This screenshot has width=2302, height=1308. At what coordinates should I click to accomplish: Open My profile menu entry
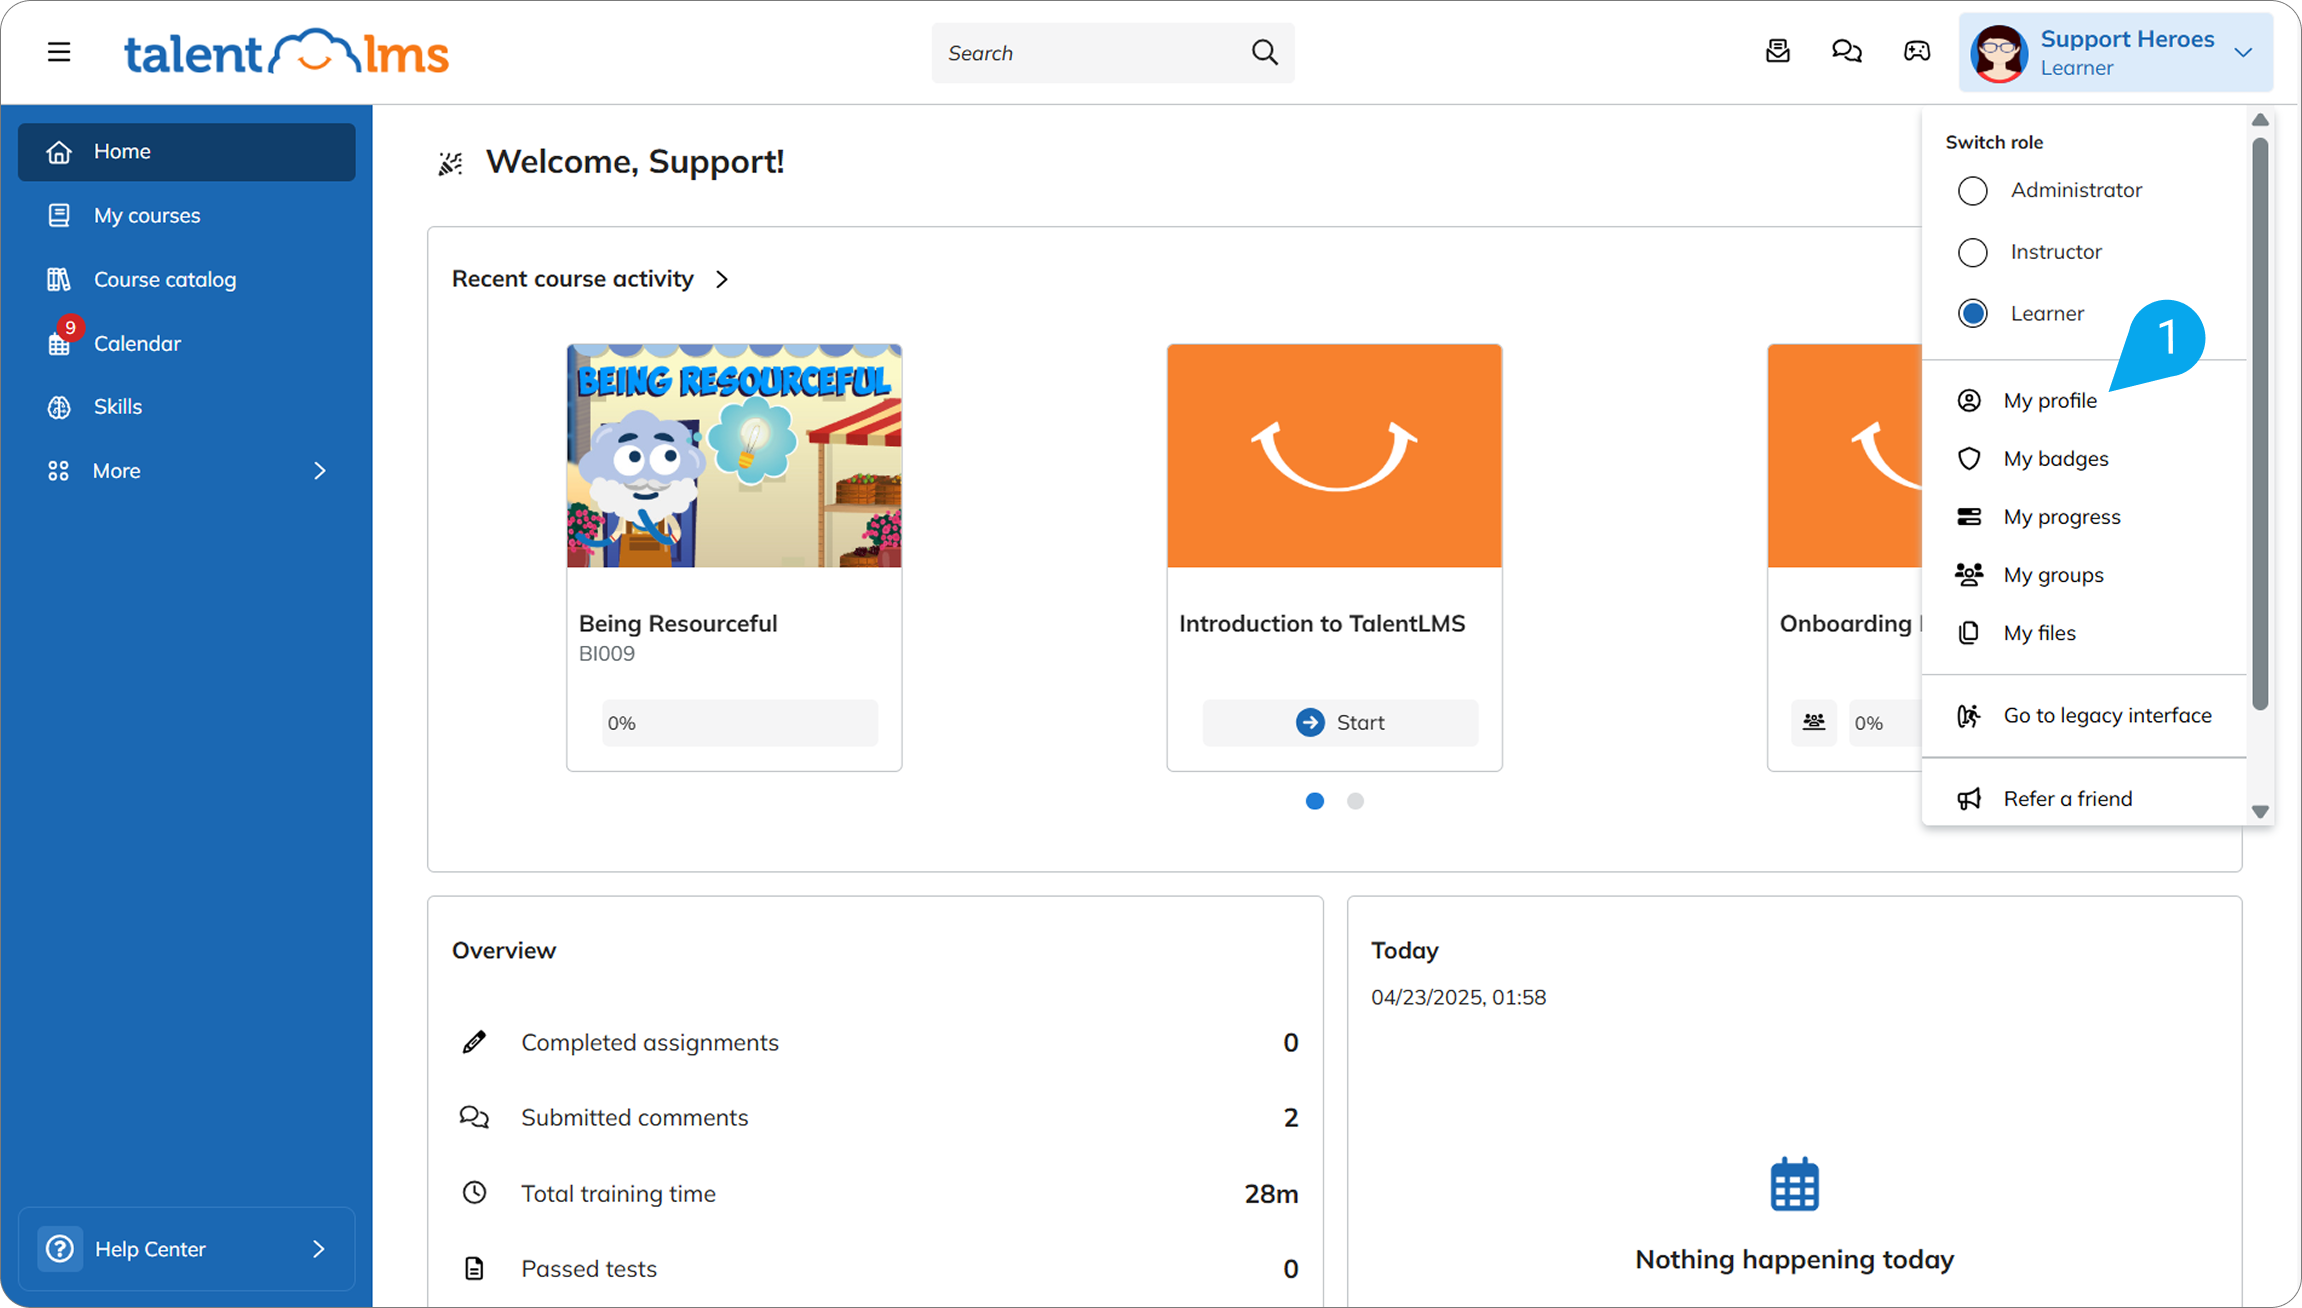(x=2084, y=400)
